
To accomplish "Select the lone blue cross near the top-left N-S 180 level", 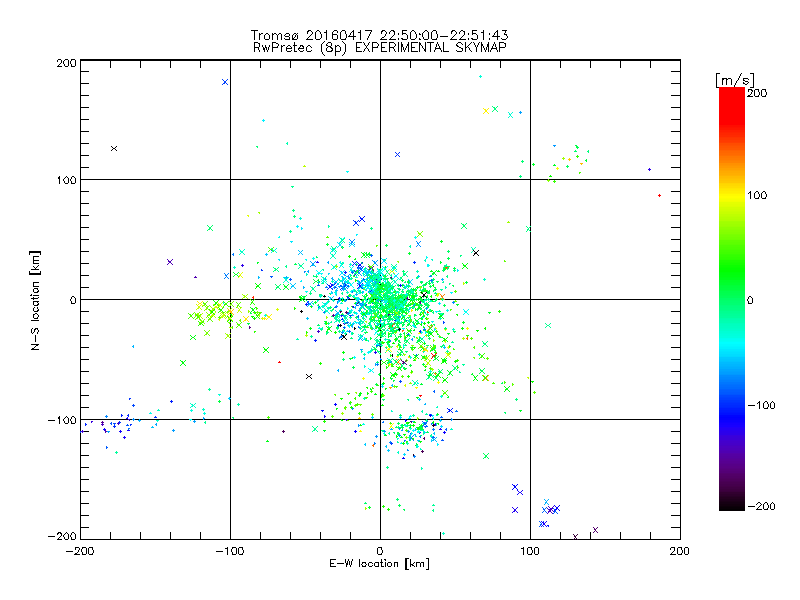I will (225, 82).
